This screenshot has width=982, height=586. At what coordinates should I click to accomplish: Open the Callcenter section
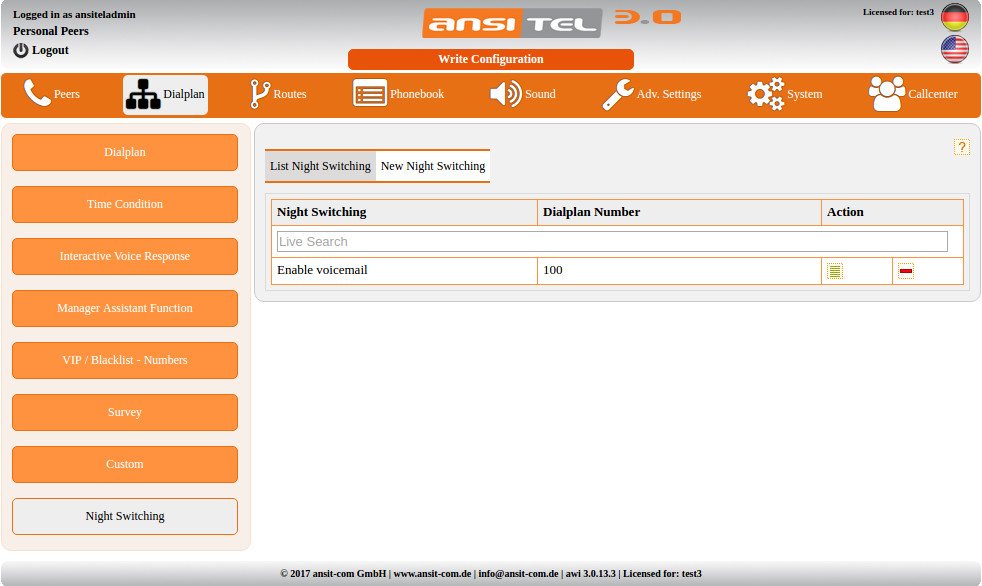pyautogui.click(x=913, y=94)
